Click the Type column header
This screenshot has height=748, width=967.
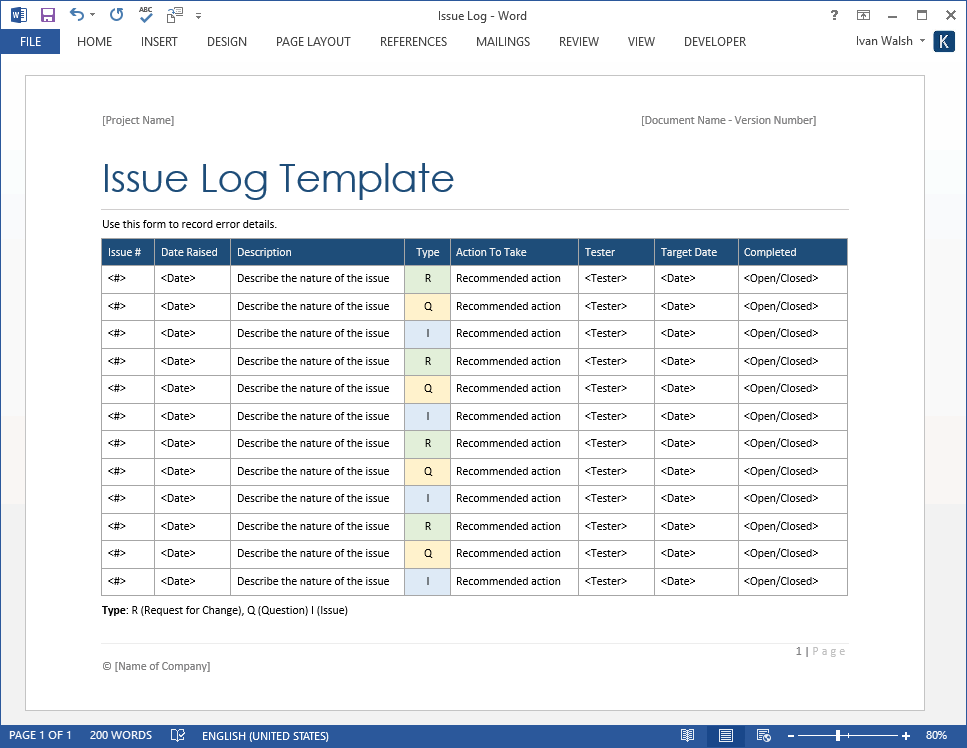click(427, 252)
